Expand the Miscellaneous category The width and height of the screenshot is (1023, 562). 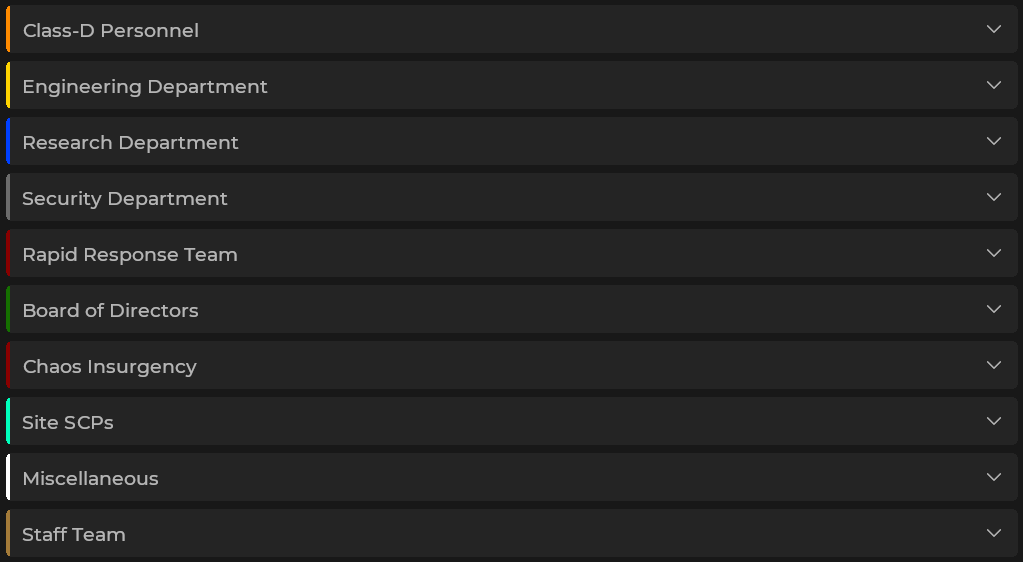[91, 478]
